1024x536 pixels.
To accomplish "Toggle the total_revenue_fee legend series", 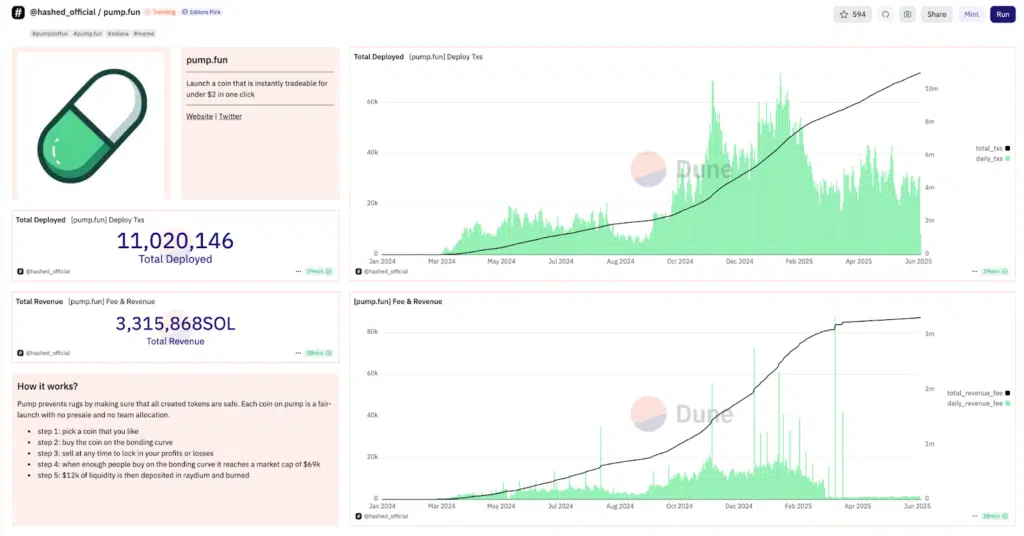I will (x=978, y=393).
